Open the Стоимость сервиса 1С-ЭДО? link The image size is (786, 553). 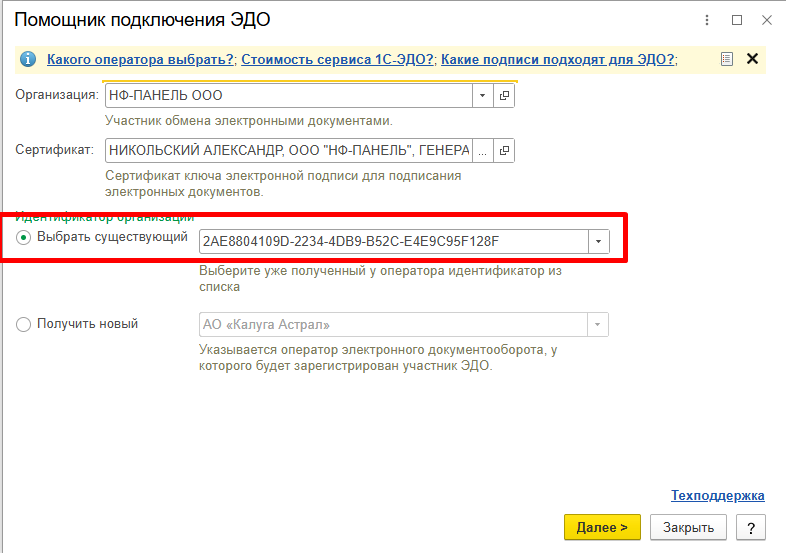click(337, 59)
